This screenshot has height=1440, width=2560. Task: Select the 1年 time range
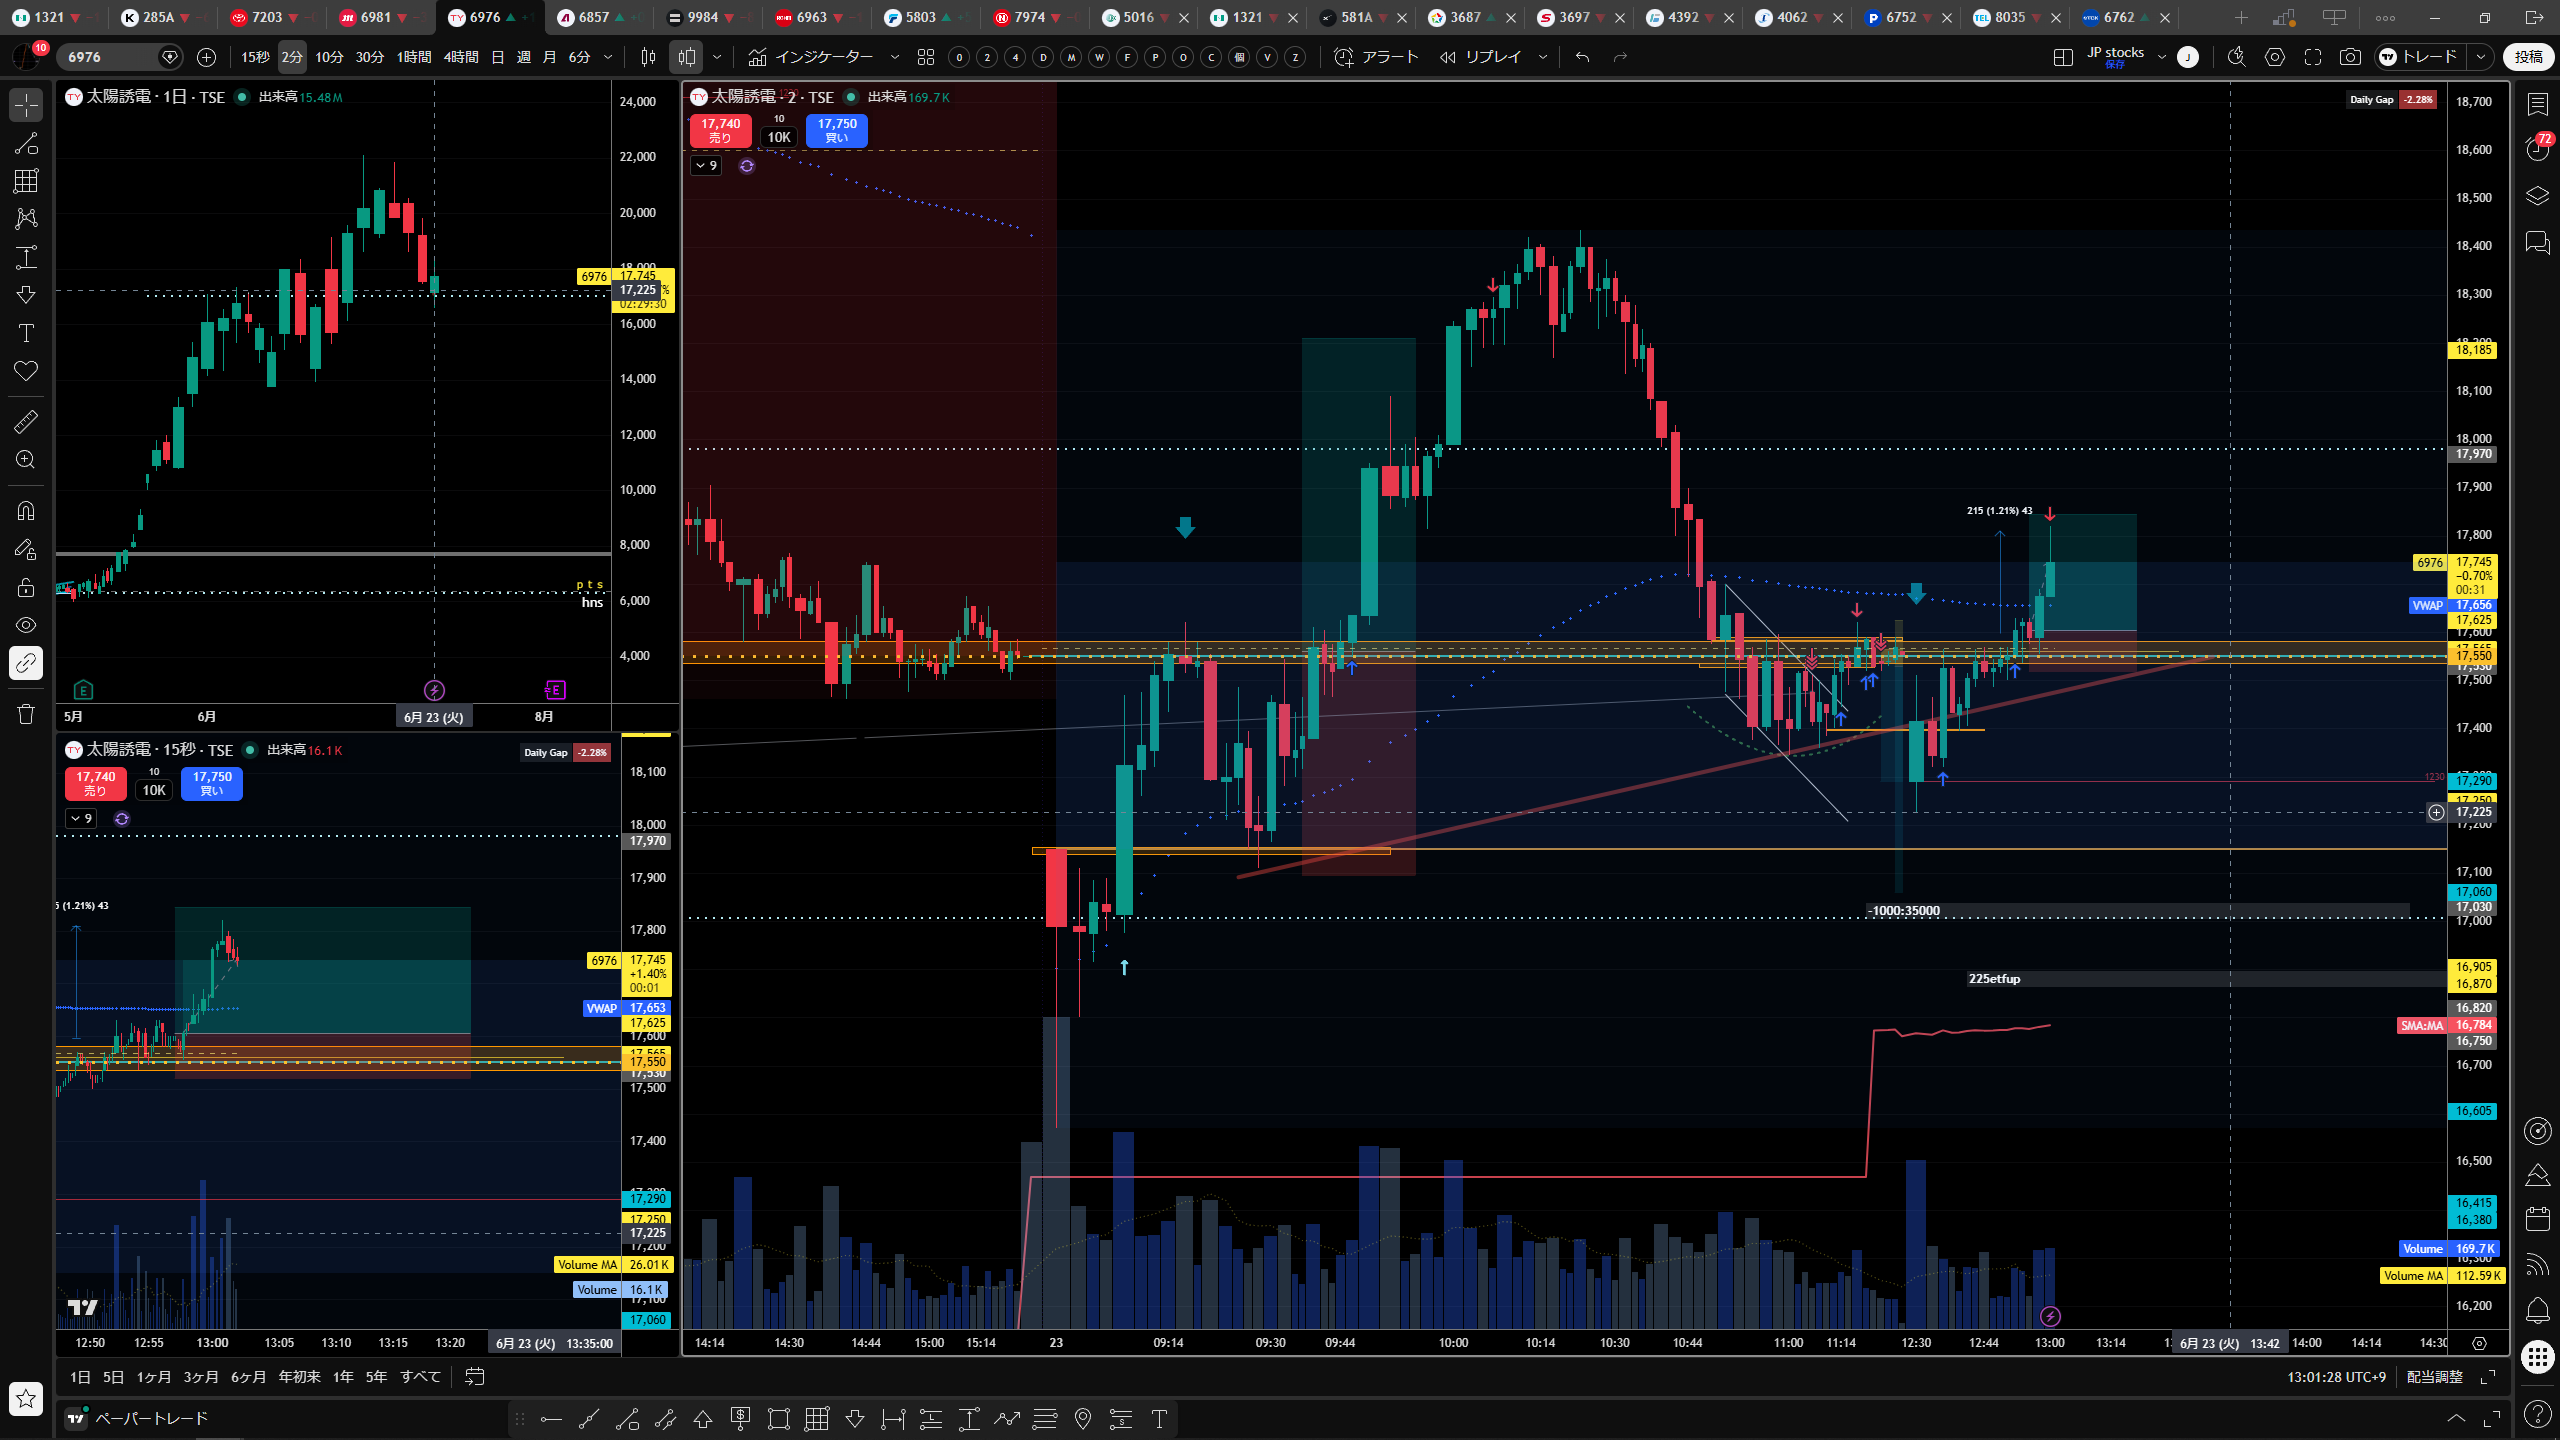pyautogui.click(x=343, y=1377)
